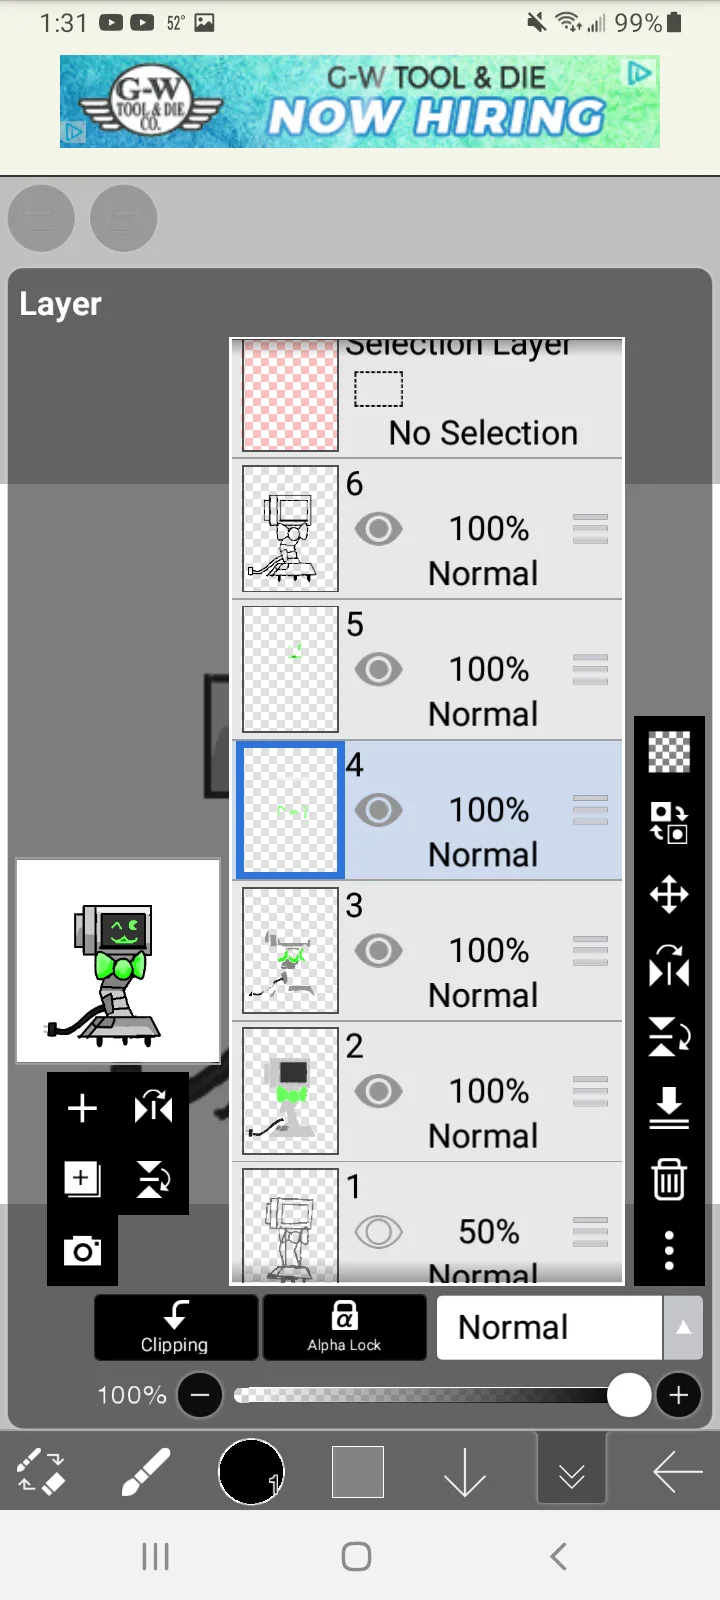This screenshot has height=1600, width=720.
Task: Tap the Move/transform arrows icon
Action: (669, 894)
